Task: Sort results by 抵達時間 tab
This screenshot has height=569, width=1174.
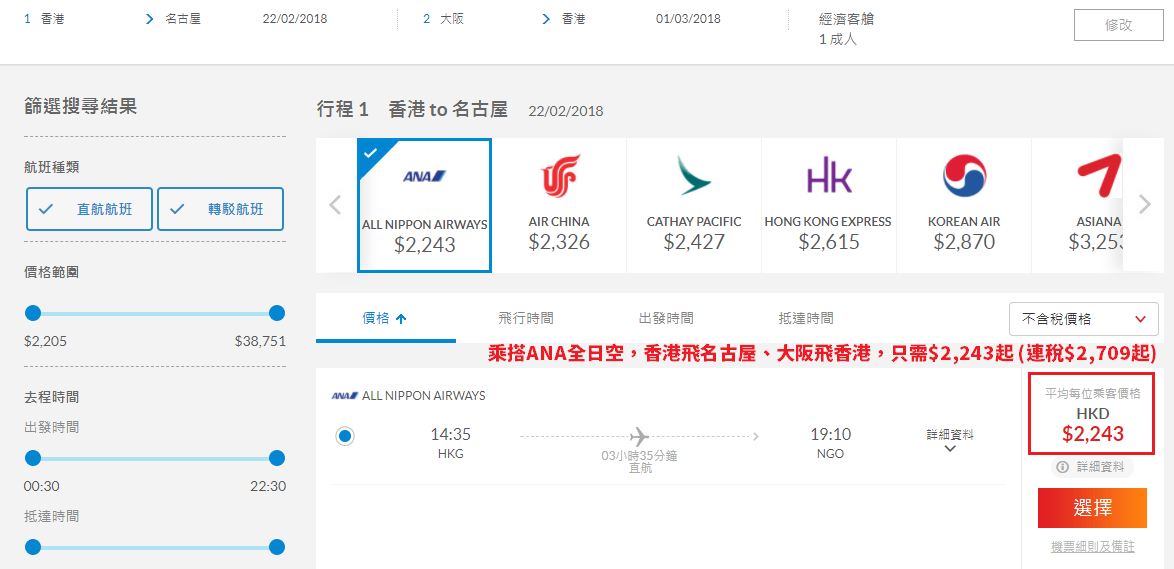Action: click(806, 318)
